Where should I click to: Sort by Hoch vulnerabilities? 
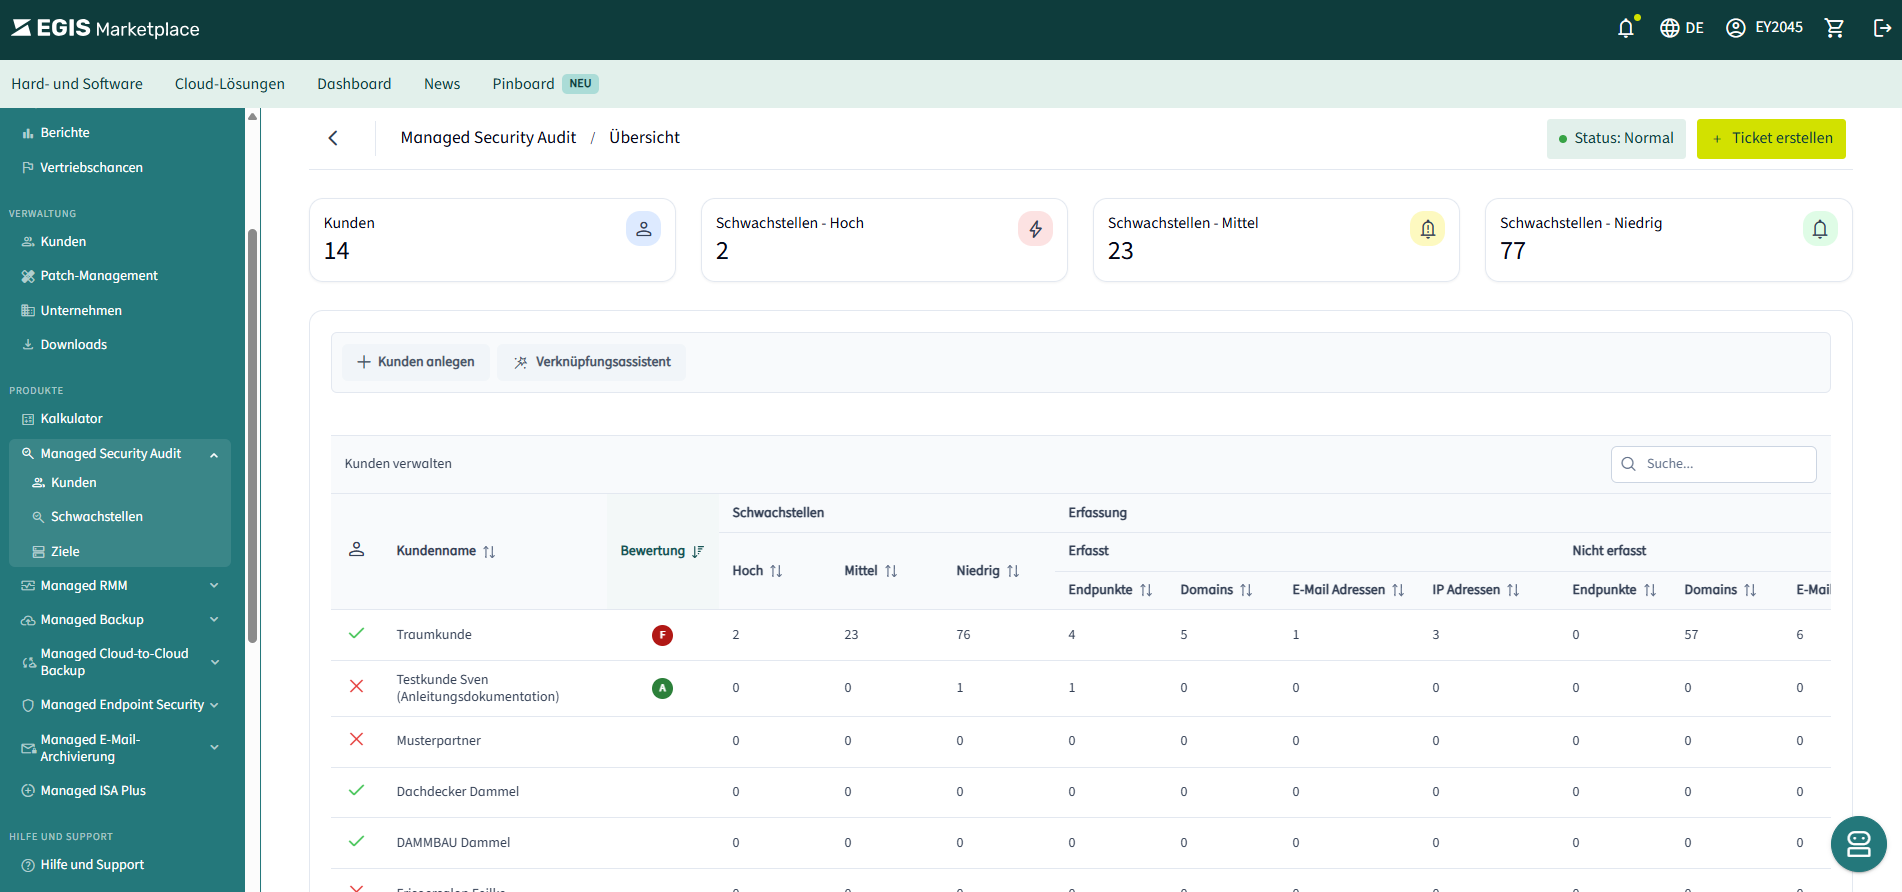point(776,571)
